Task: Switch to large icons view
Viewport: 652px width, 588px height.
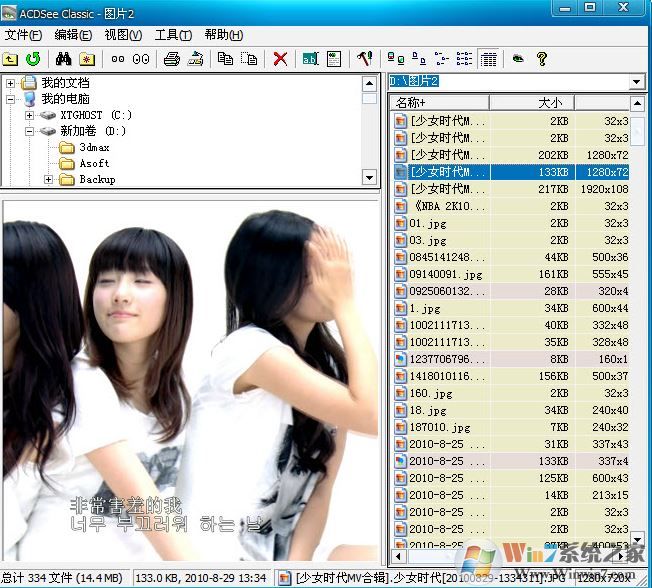Action: click(395, 59)
